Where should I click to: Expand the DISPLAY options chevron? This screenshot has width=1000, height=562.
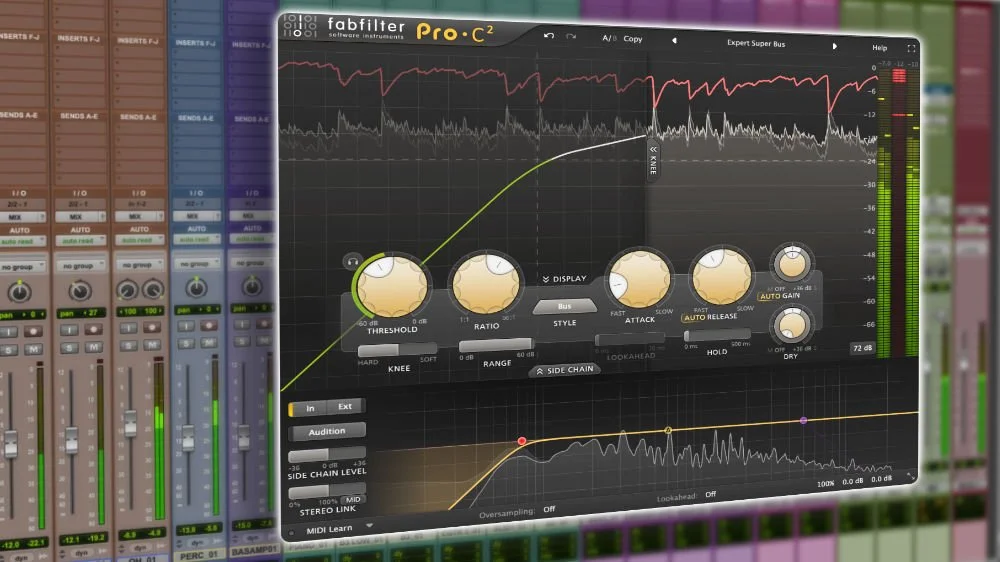(x=546, y=279)
